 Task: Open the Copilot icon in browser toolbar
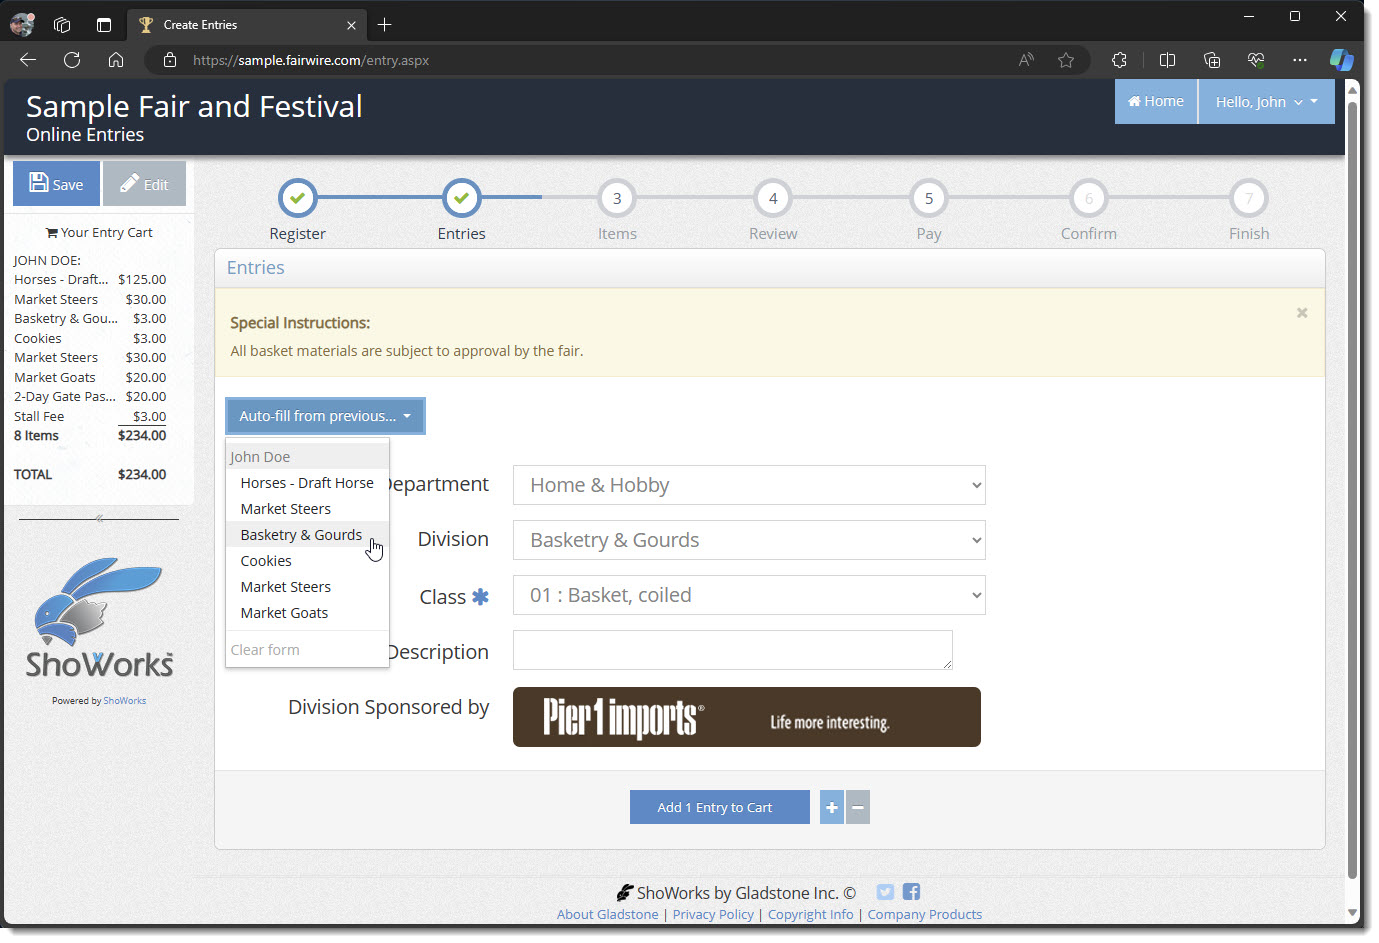[x=1341, y=60]
